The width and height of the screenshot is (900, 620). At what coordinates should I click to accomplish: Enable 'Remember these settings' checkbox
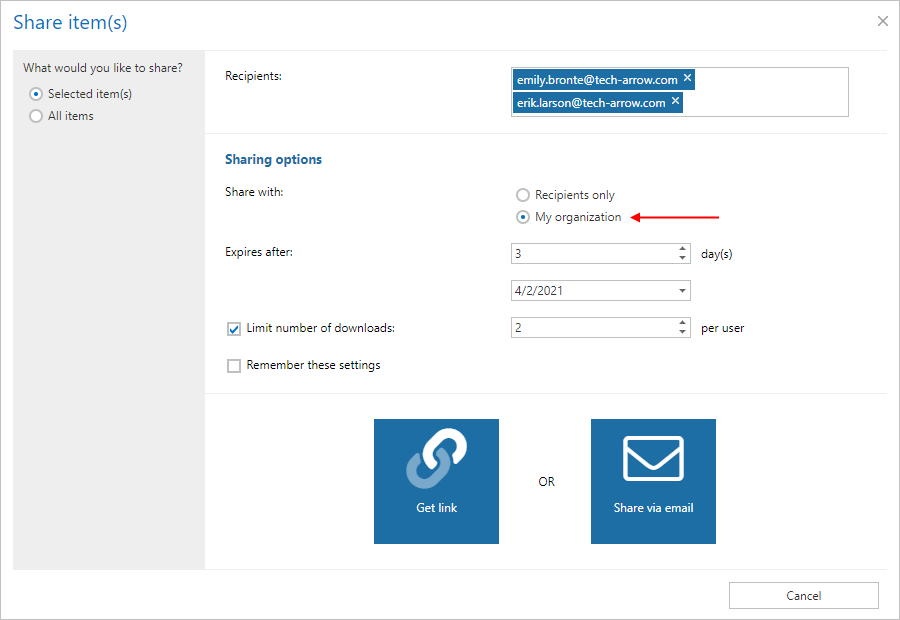(x=234, y=366)
